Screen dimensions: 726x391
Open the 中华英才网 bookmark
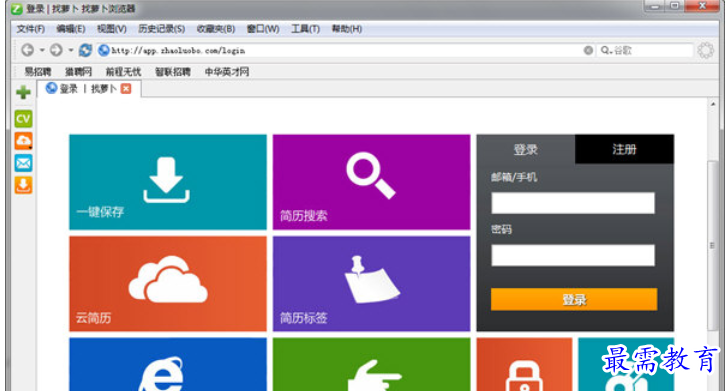[227, 72]
